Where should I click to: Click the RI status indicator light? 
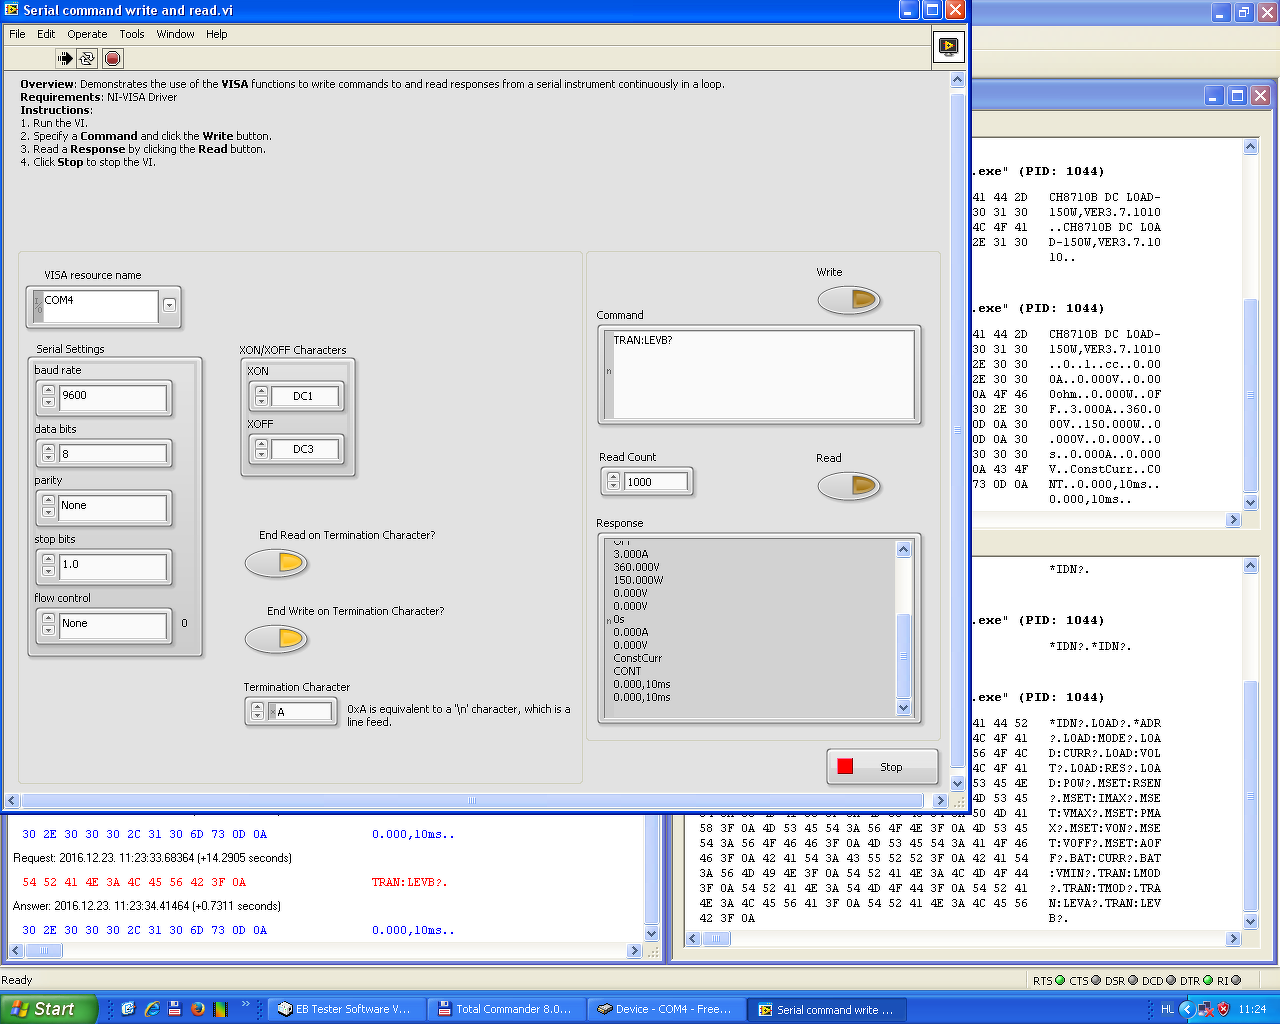point(1236,981)
